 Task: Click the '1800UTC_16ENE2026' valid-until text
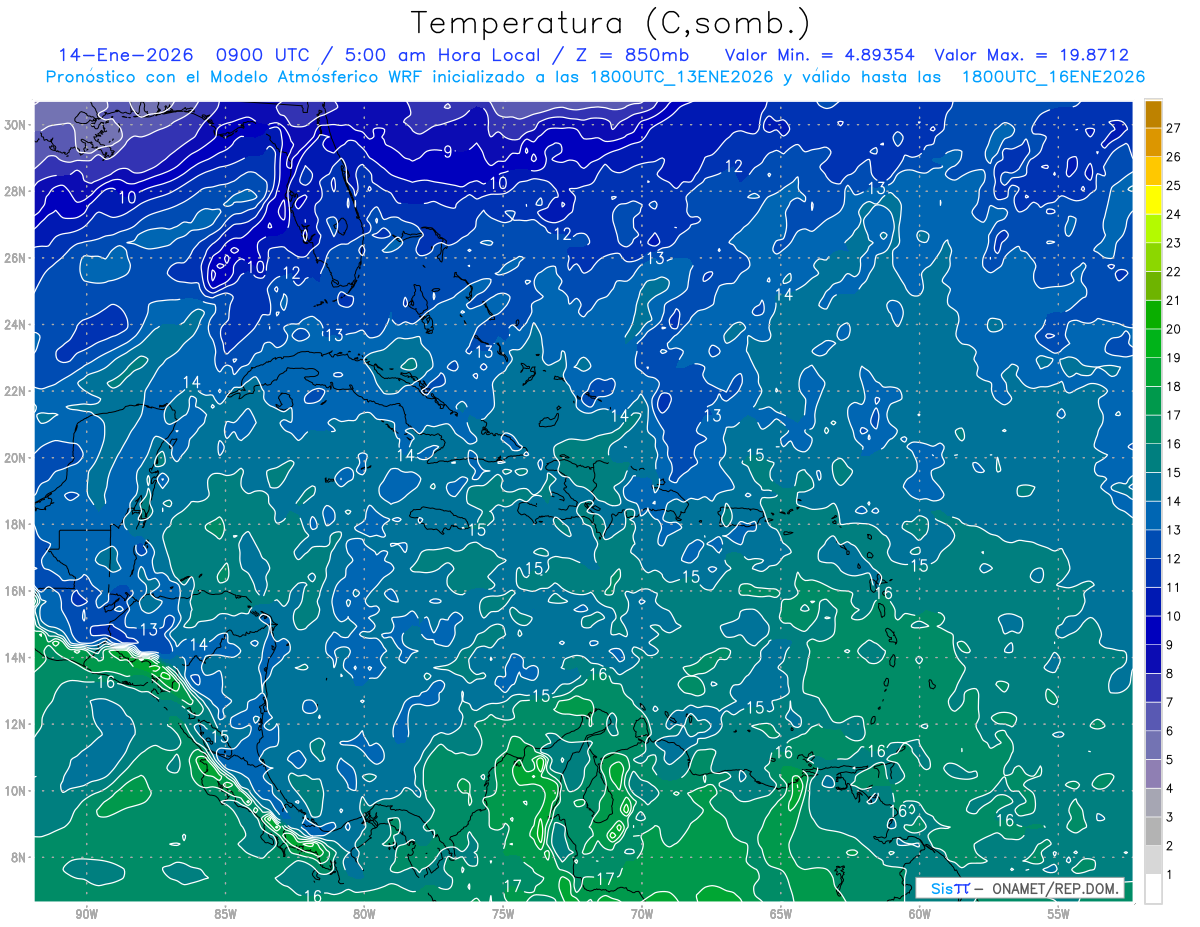(1053, 77)
